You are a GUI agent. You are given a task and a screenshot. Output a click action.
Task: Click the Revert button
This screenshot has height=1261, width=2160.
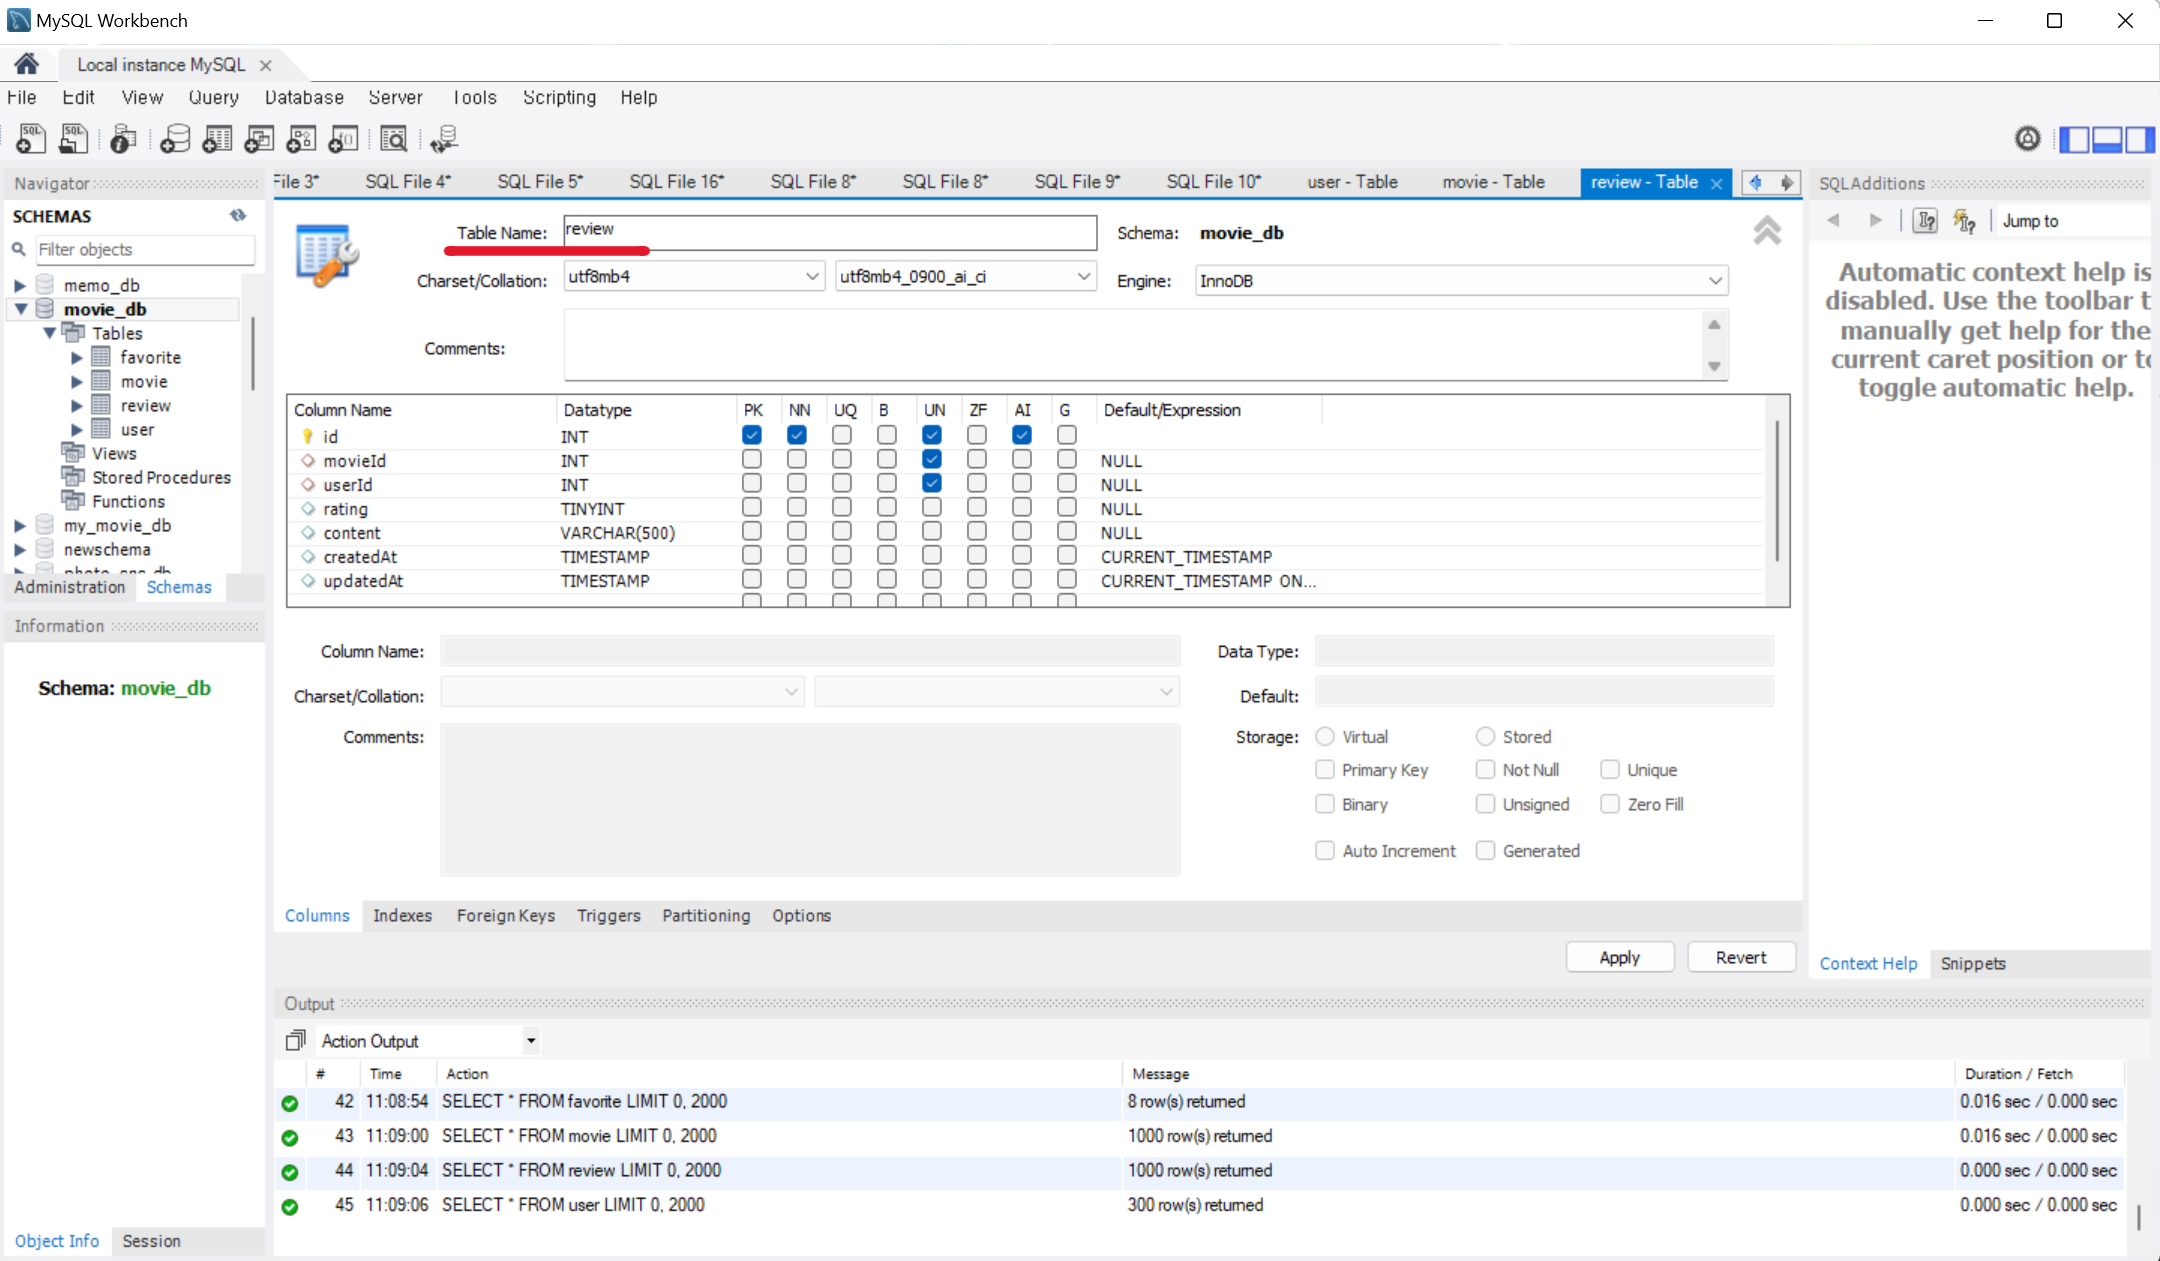tap(1741, 957)
